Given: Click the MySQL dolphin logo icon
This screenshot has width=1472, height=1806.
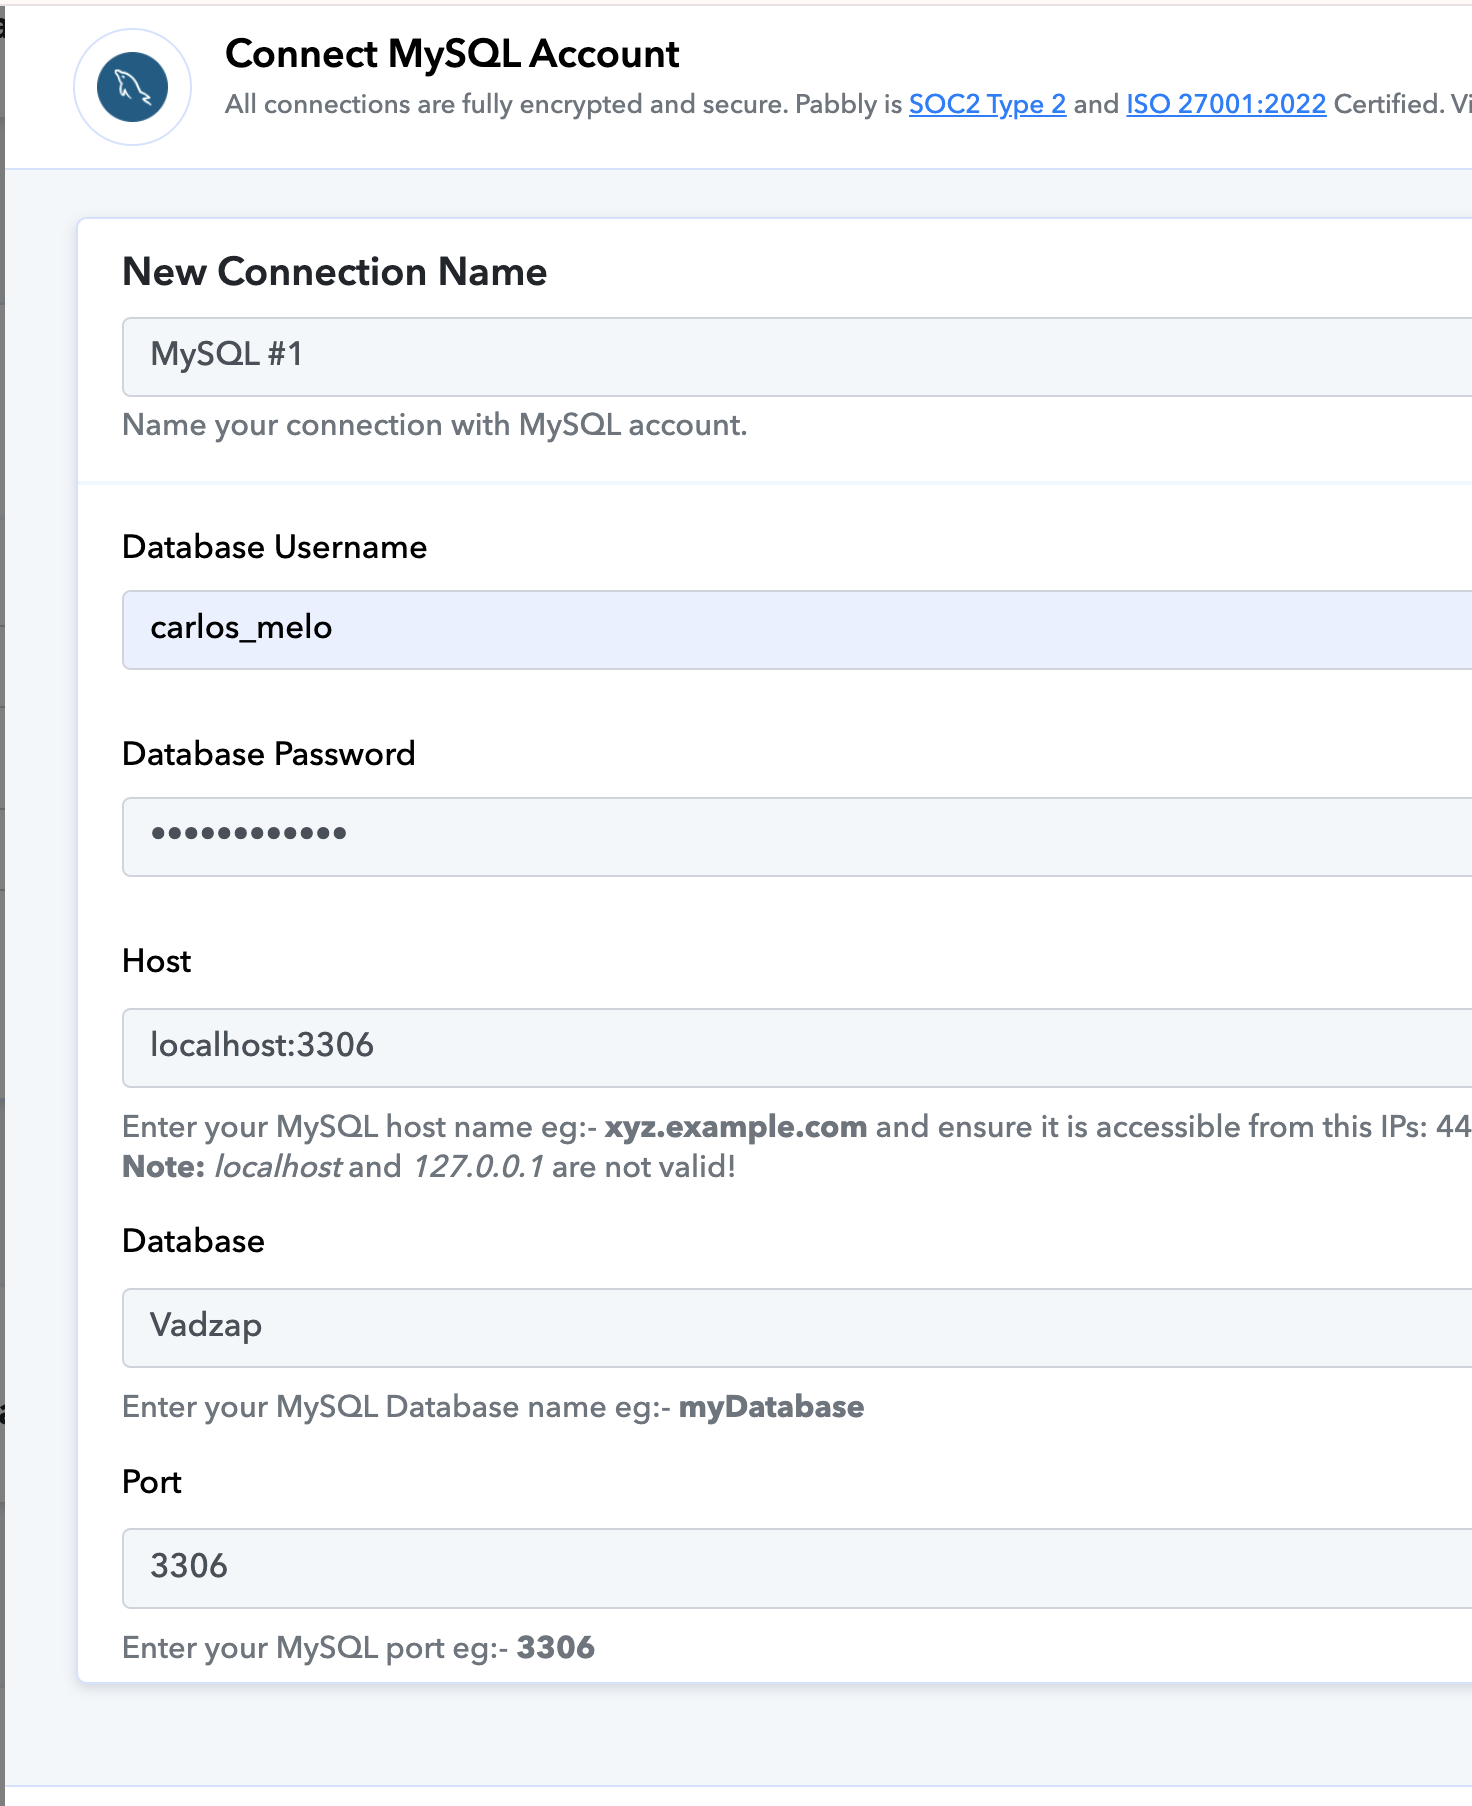Looking at the screenshot, I should pos(132,87).
